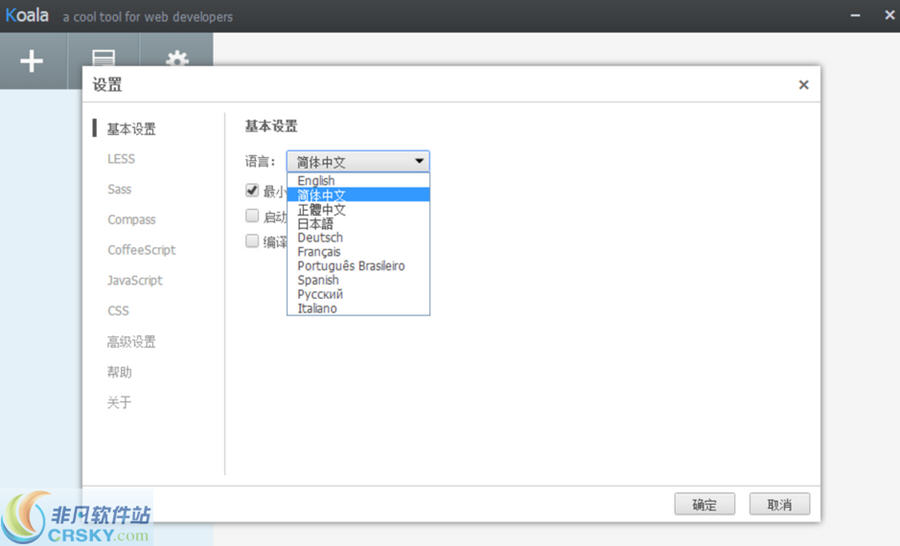Viewport: 900px width, 546px height.
Task: Minimize the Koala window
Action: pos(855,16)
